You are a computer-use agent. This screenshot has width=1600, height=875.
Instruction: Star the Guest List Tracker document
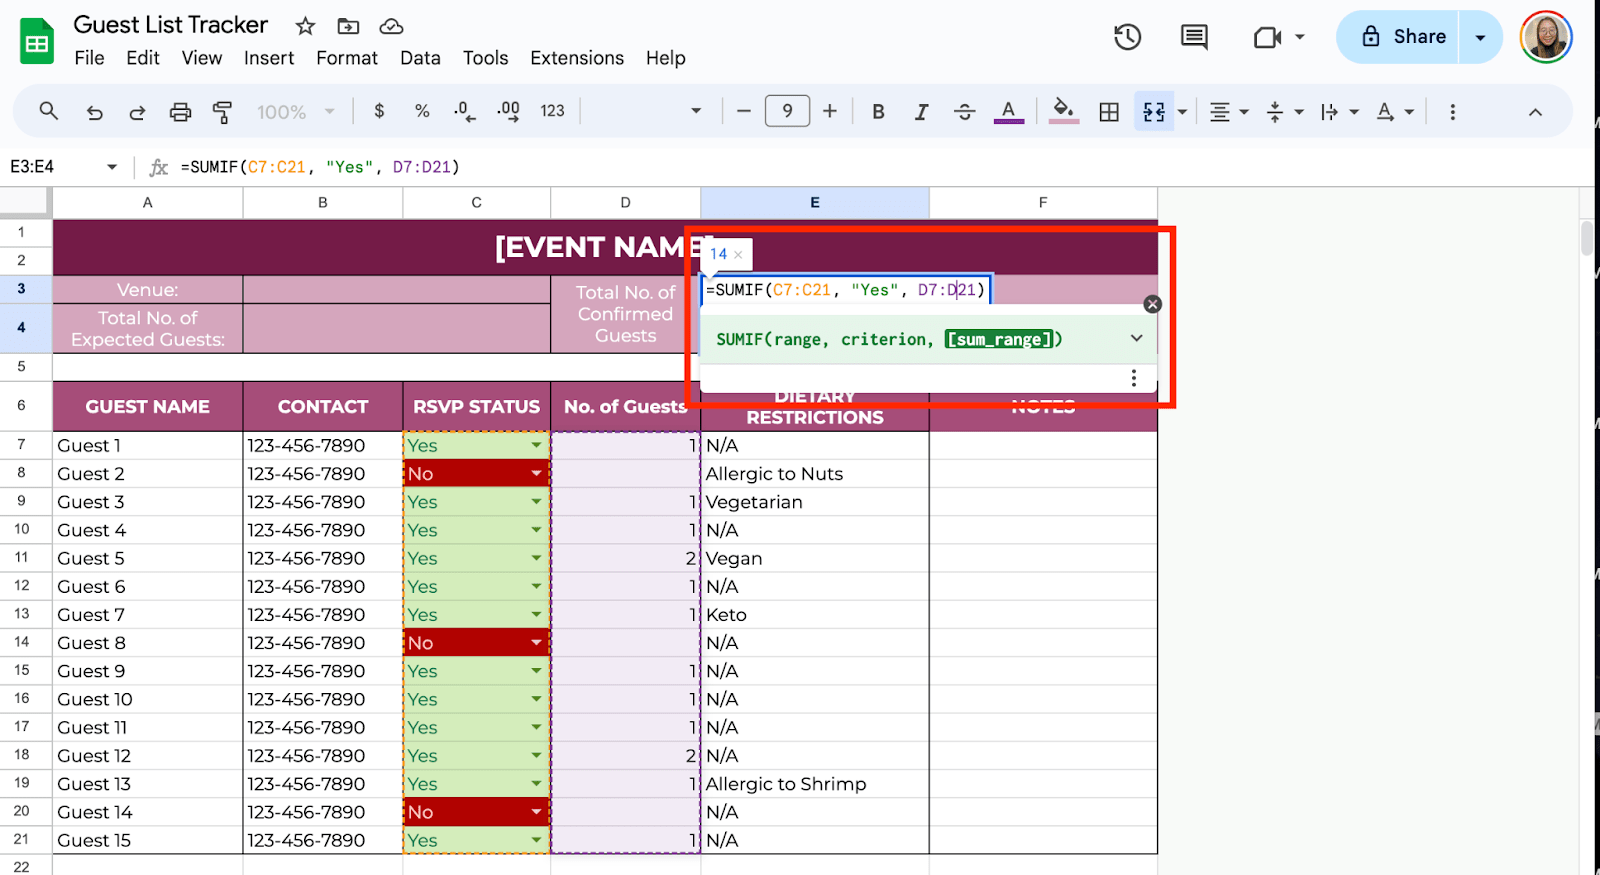coord(305,26)
